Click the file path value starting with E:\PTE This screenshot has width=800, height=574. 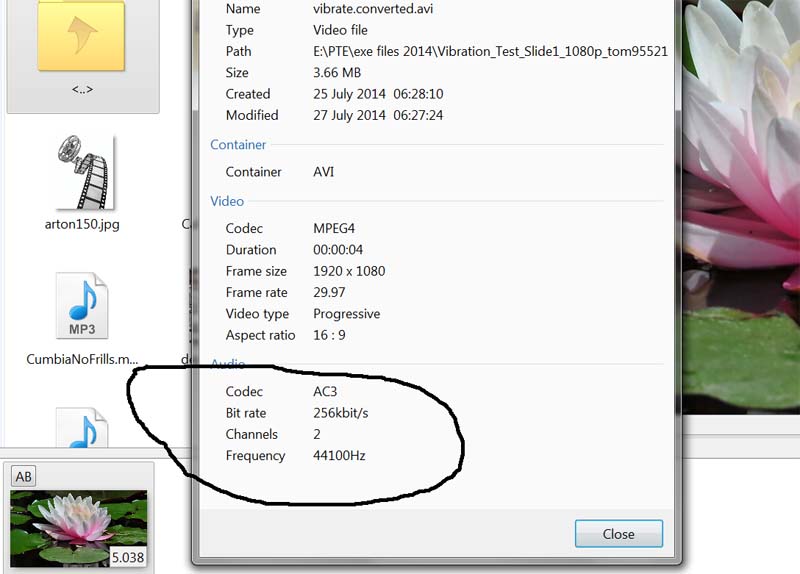490,51
